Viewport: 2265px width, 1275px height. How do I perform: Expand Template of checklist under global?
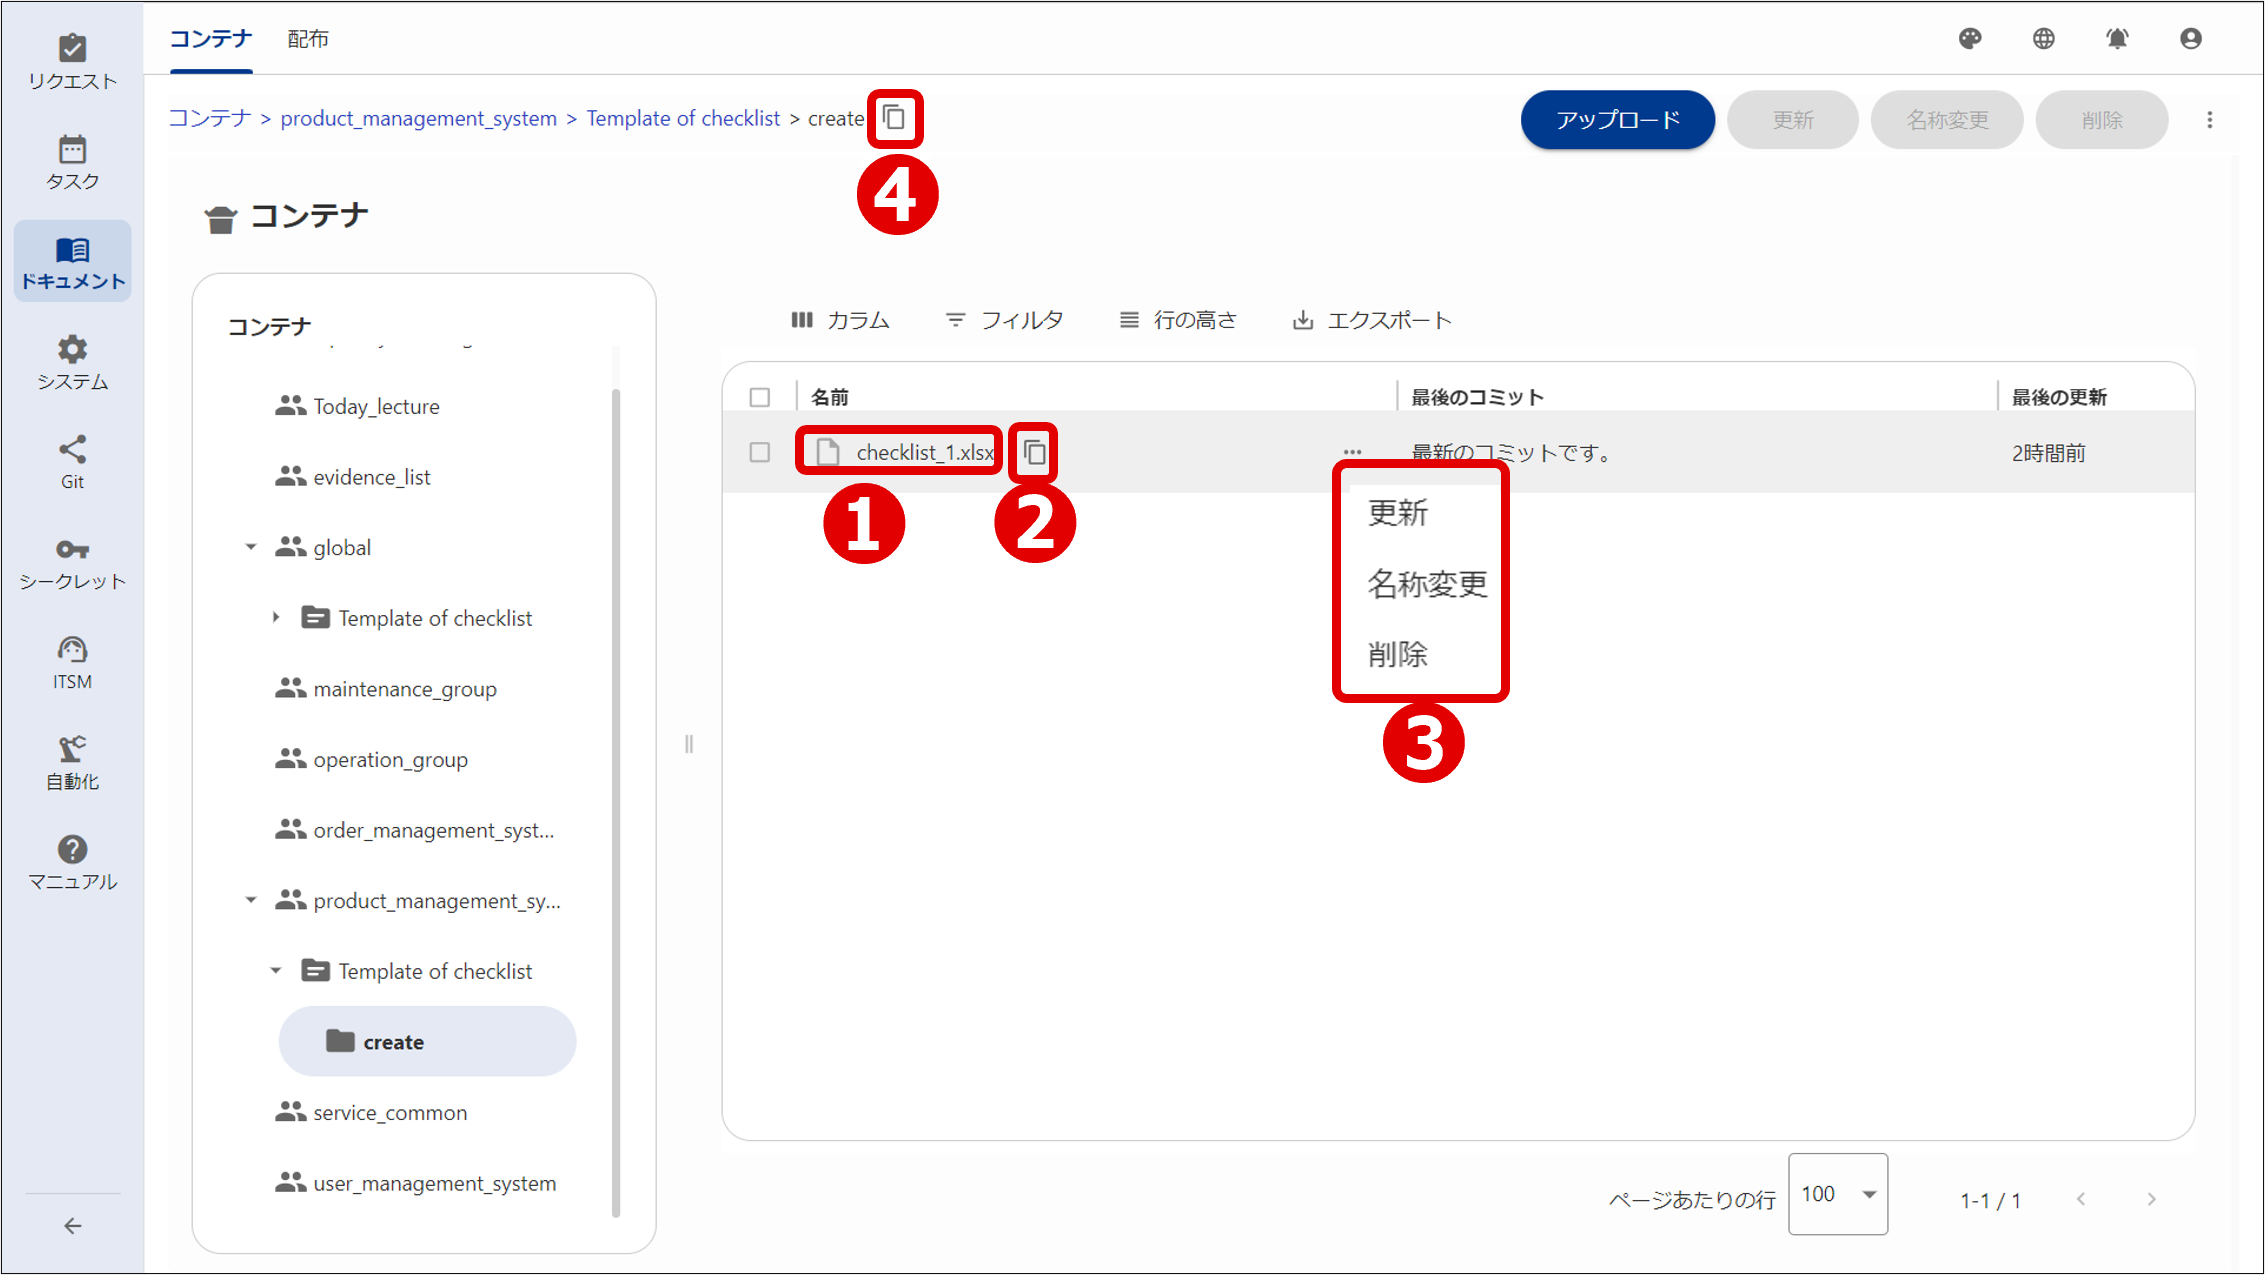276,618
